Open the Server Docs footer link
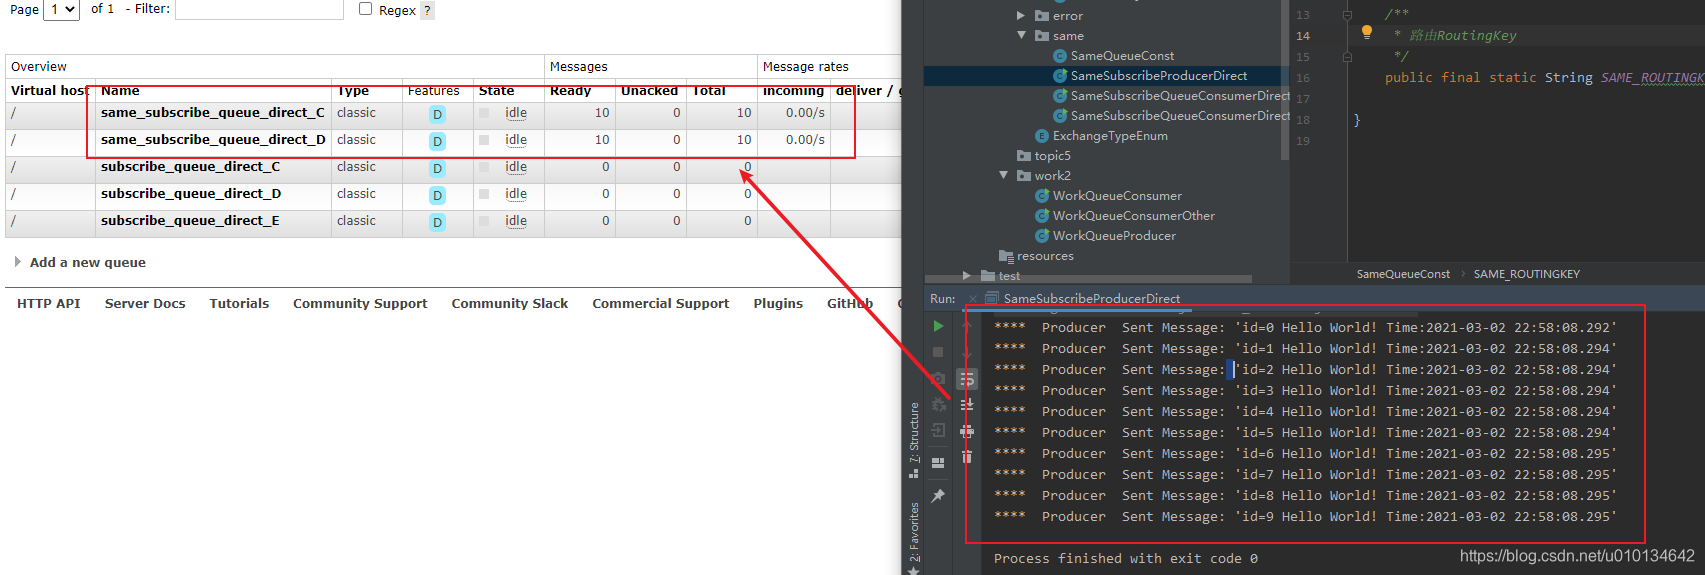The height and width of the screenshot is (575, 1705). point(145,304)
